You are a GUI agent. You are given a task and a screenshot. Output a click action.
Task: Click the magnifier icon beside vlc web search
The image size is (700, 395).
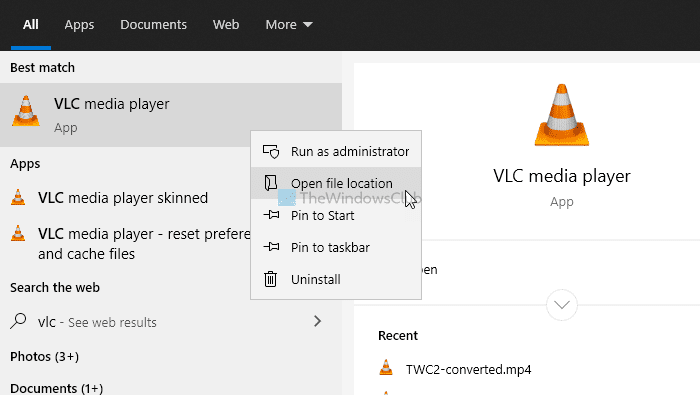point(18,321)
